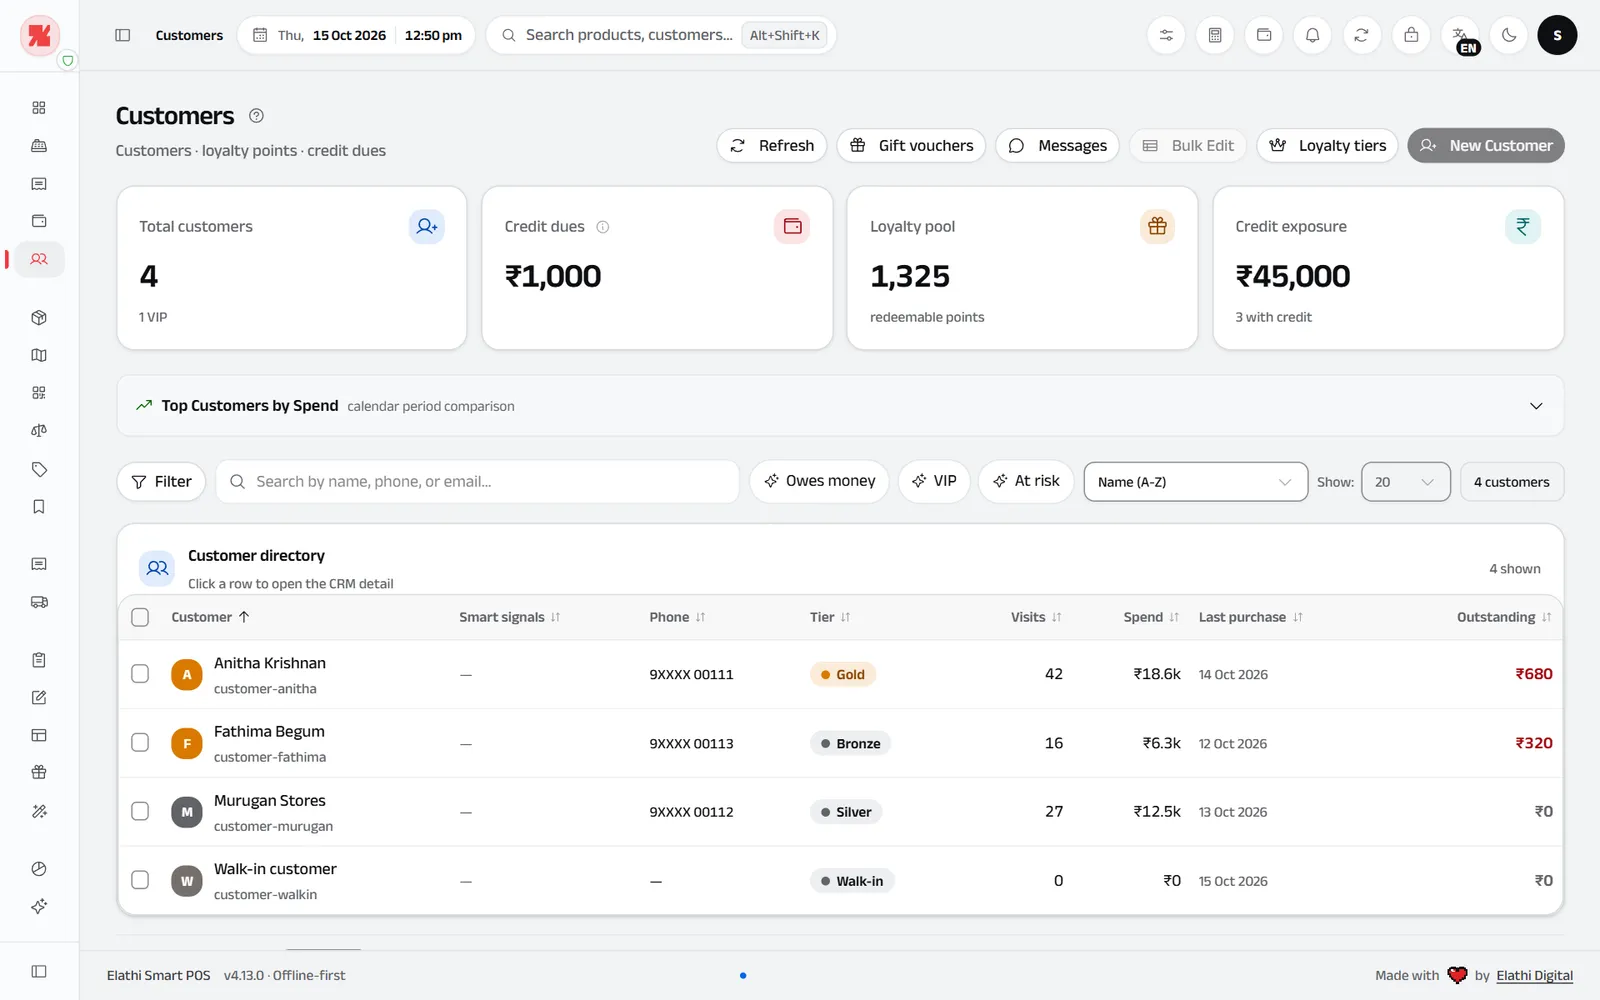Open the Filter button
The height and width of the screenshot is (1000, 1600).
point(161,481)
